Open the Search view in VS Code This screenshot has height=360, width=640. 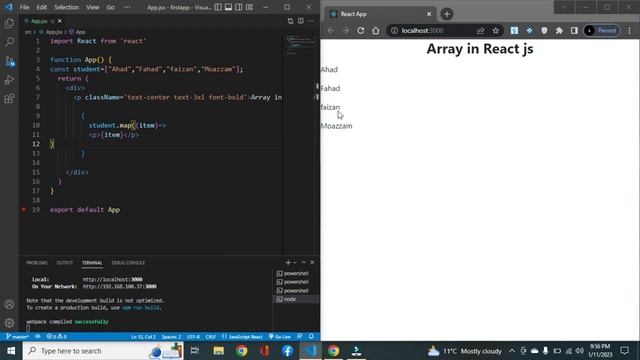(x=9, y=42)
